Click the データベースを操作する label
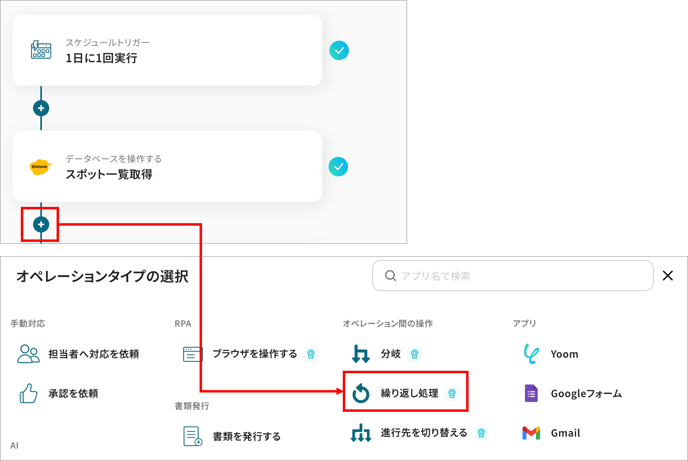688x461 pixels. 114,159
